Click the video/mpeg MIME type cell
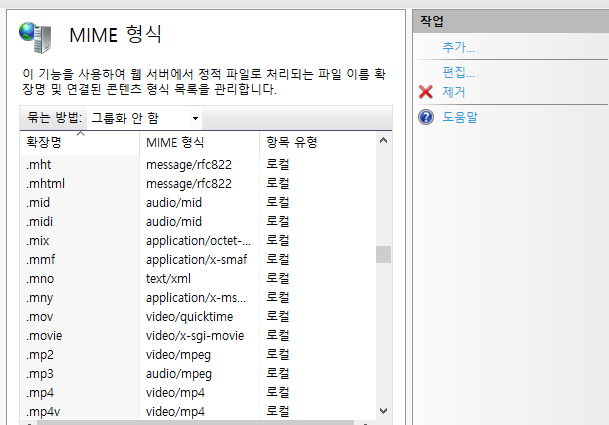The height and width of the screenshot is (425, 609). click(178, 355)
